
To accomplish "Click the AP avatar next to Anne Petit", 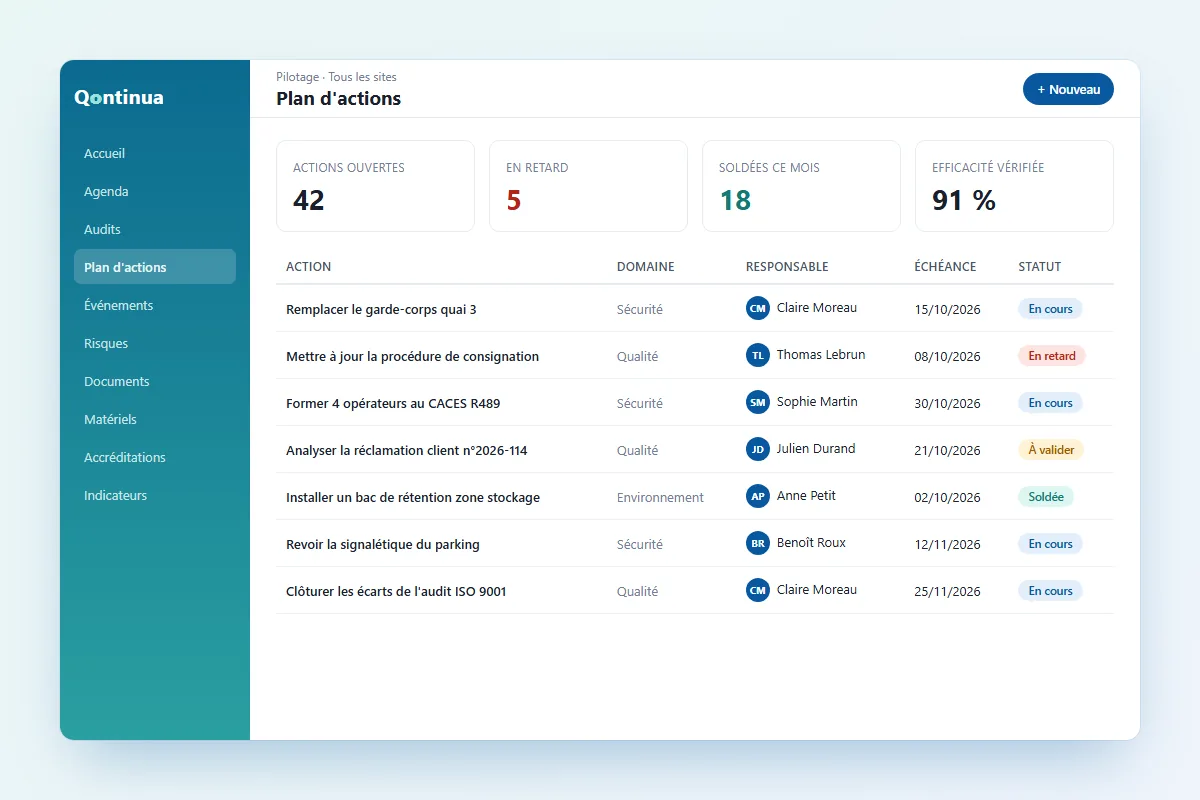I will click(x=758, y=496).
